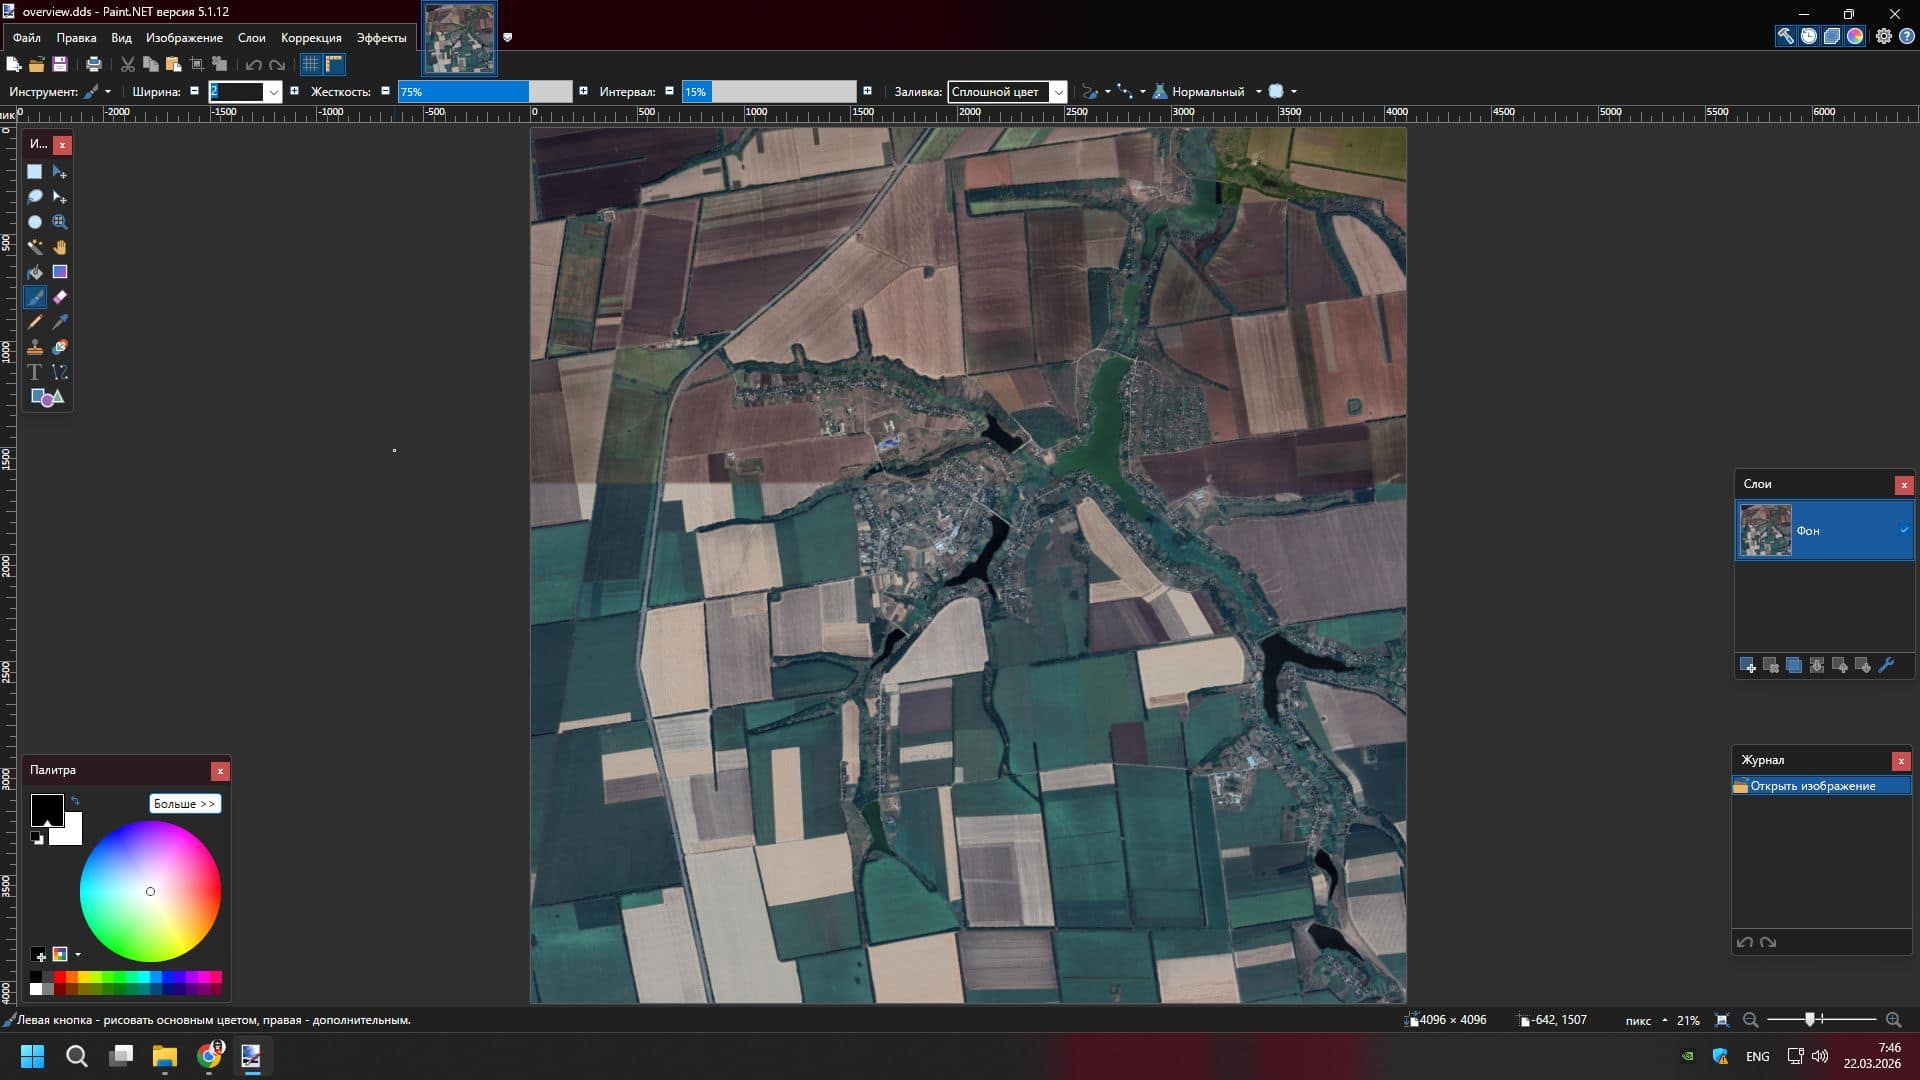
Task: Open the Эффекты menu
Action: coord(381,38)
